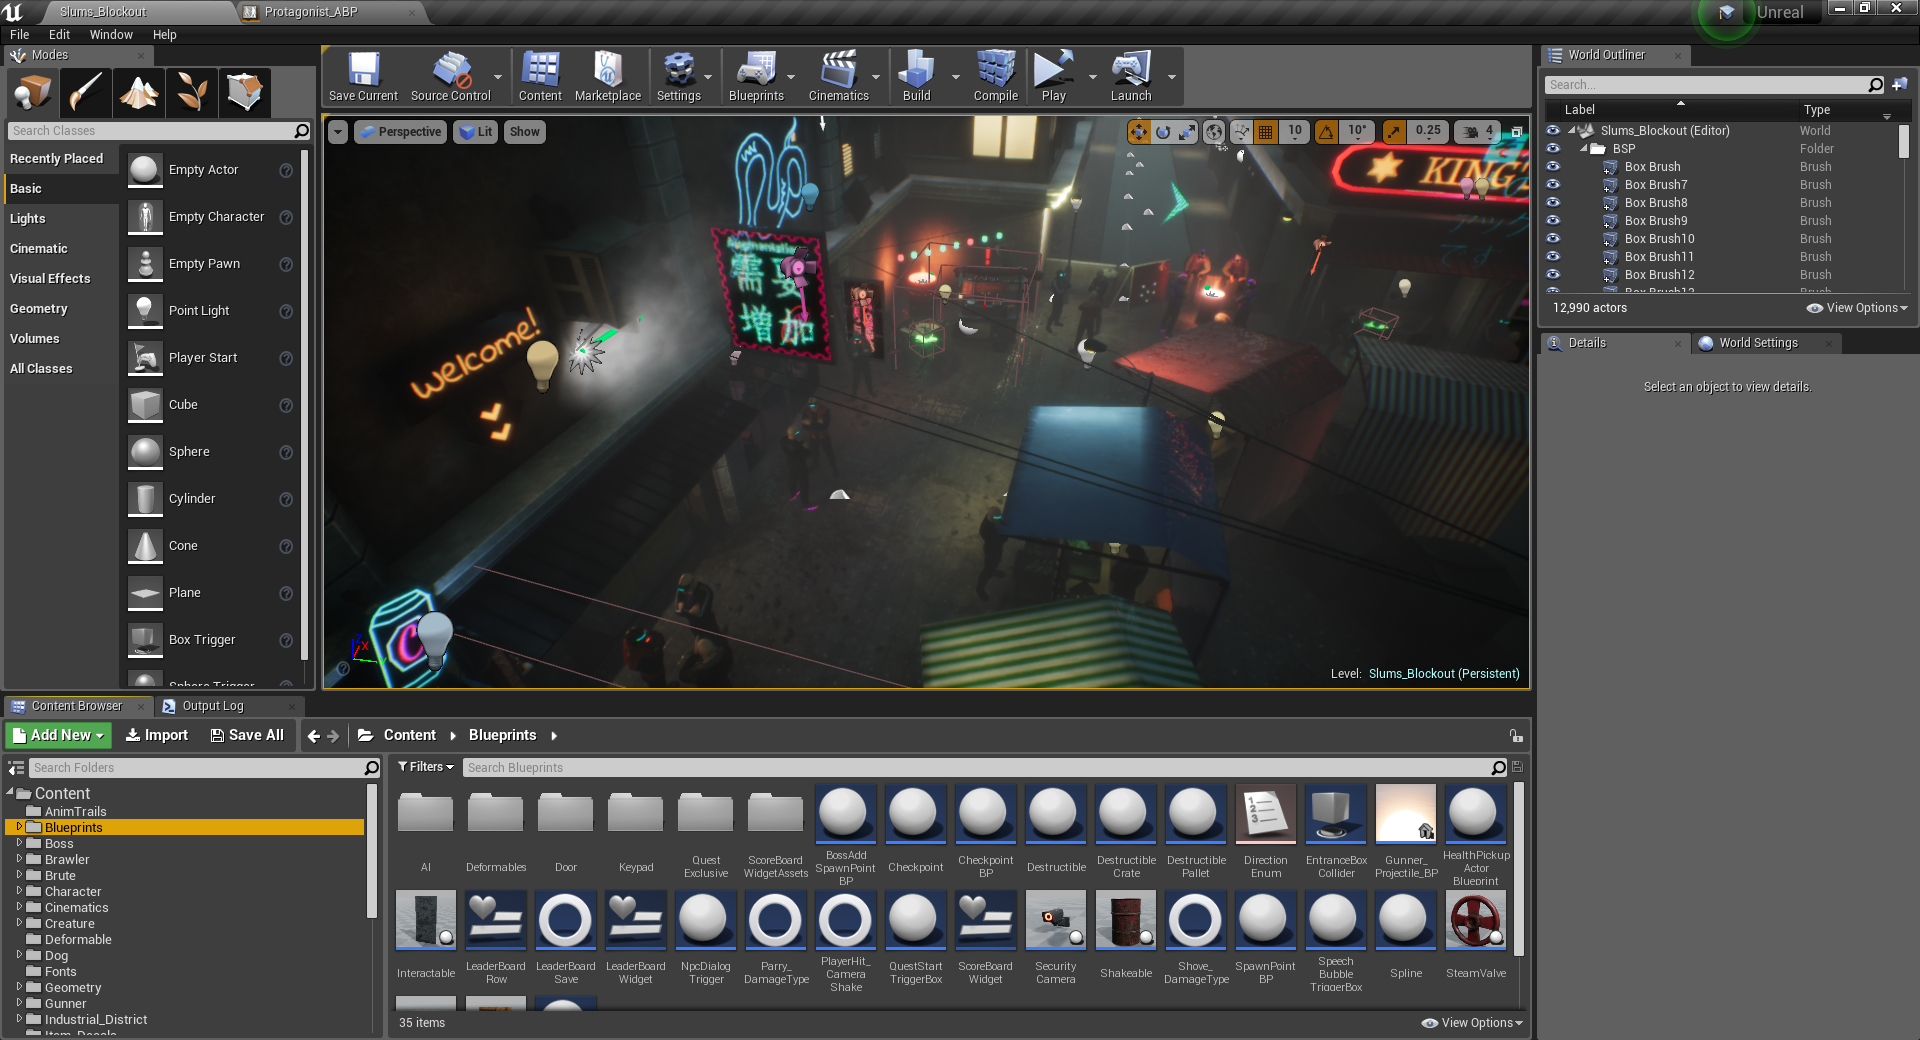Open the Window menu
Screen dimensions: 1920x1040
(x=111, y=34)
